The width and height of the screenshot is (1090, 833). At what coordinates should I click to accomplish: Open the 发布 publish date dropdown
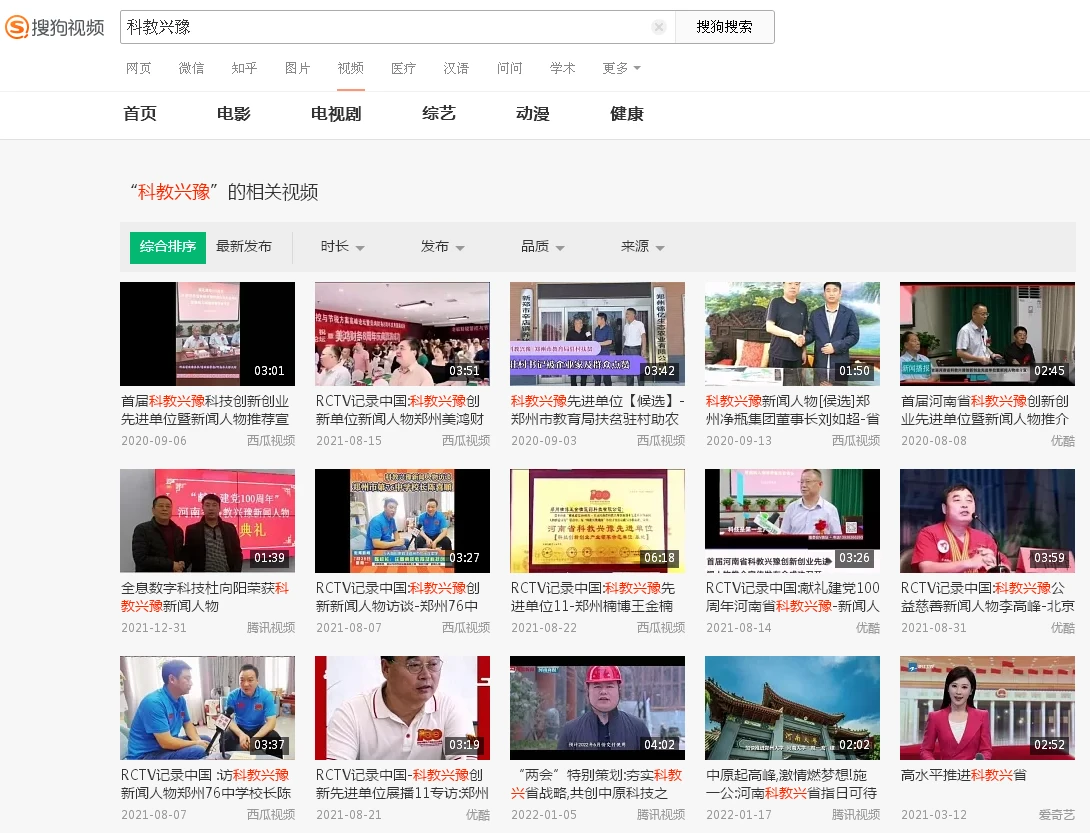point(443,246)
